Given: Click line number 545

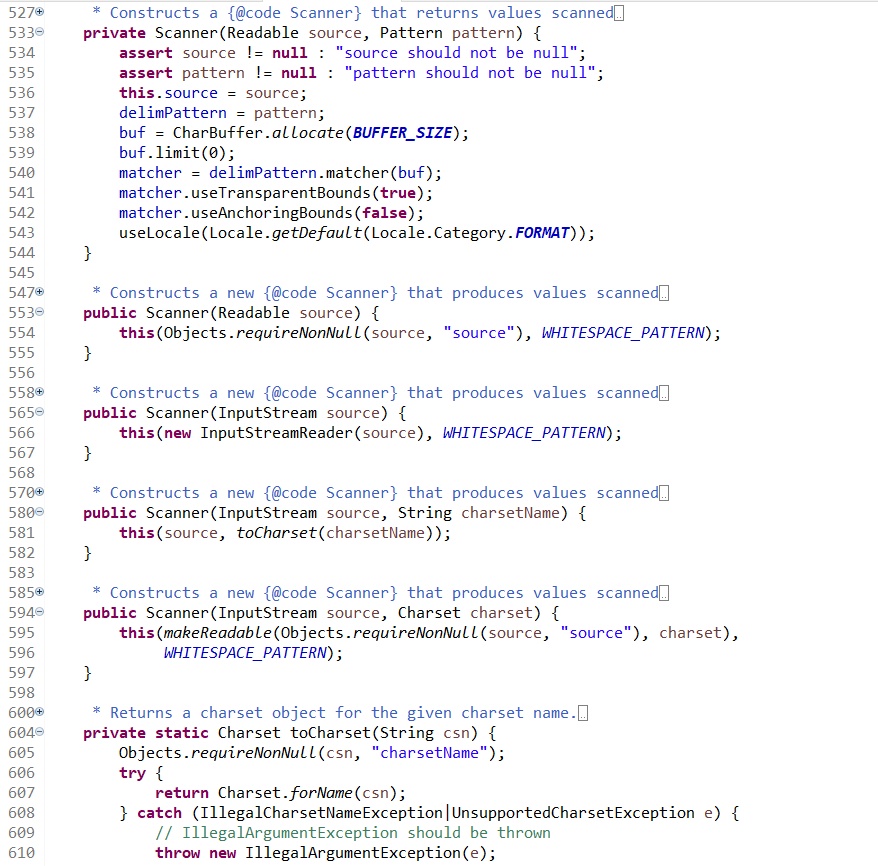Looking at the screenshot, I should pos(22,273).
